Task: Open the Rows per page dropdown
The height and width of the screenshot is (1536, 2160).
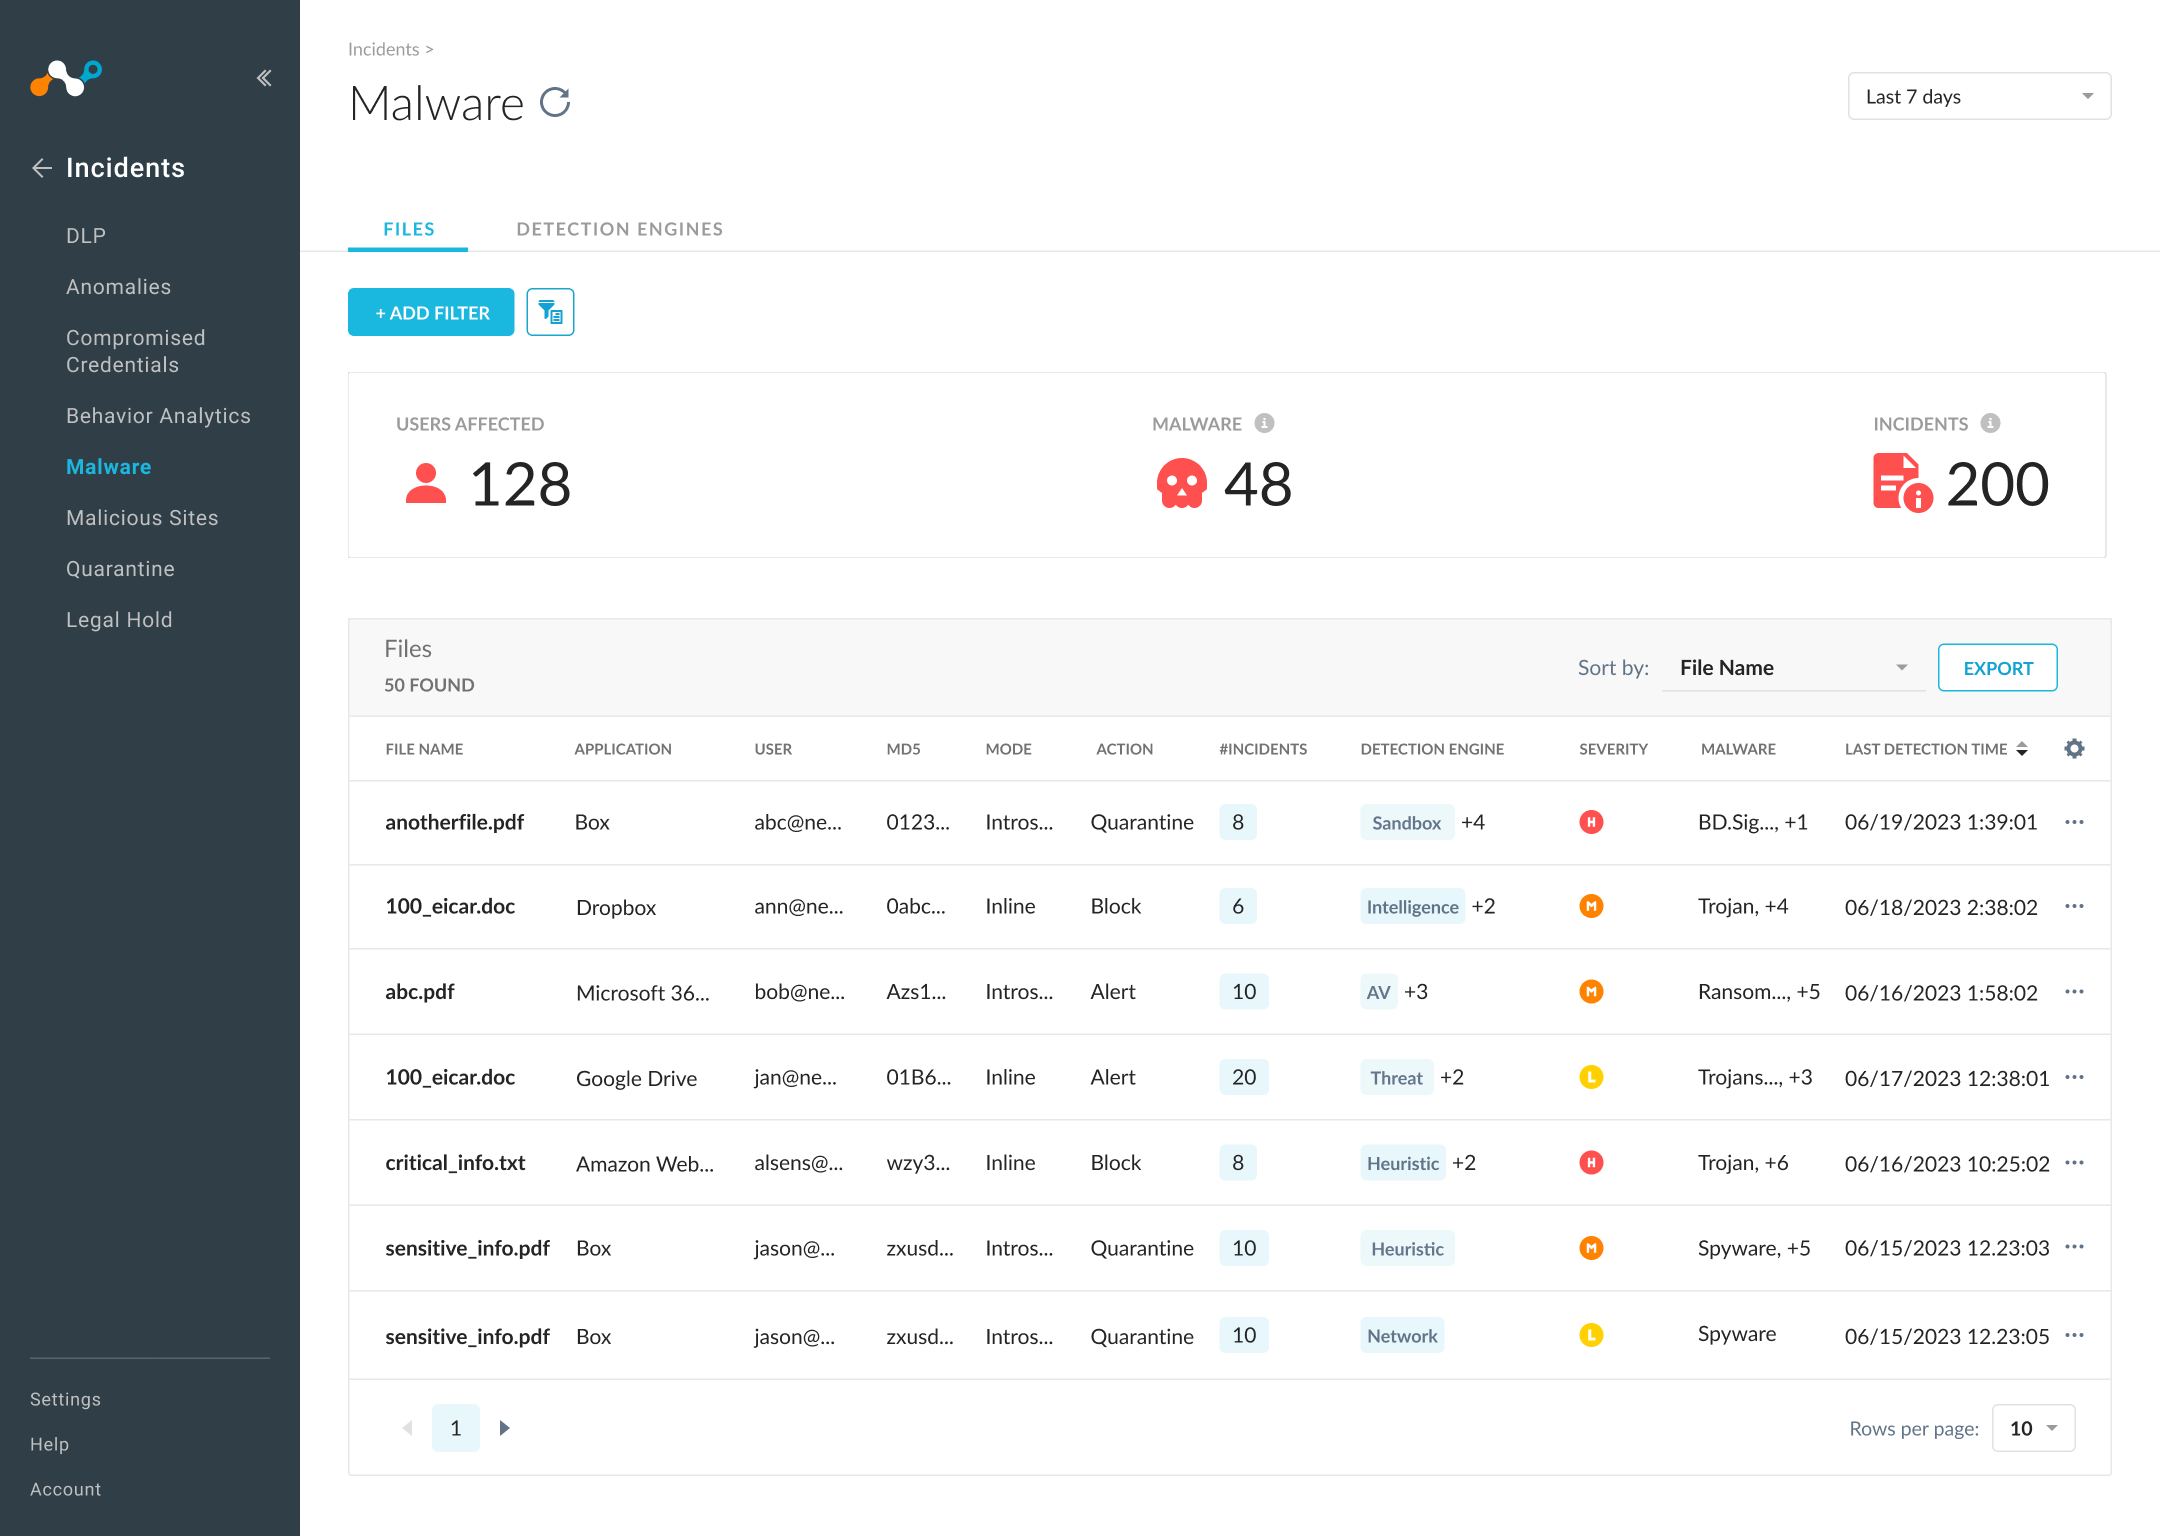Action: click(x=2033, y=1428)
